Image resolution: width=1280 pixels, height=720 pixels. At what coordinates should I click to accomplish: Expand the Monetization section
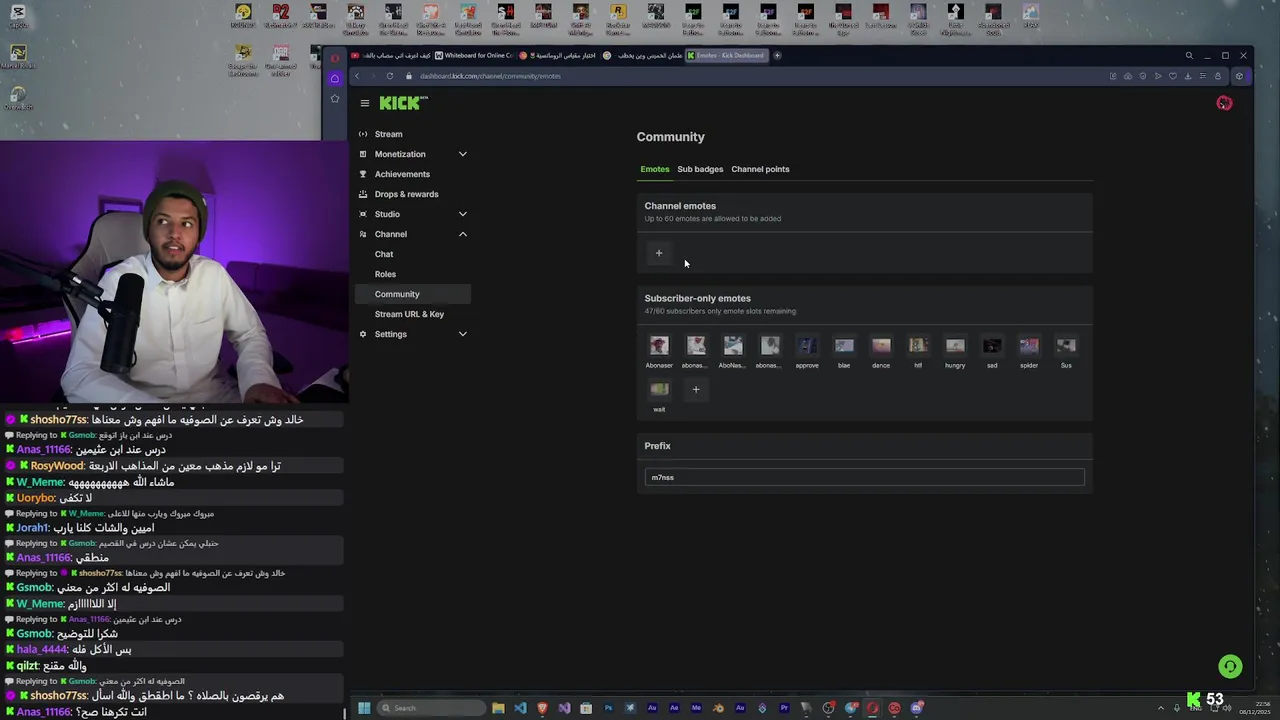pyautogui.click(x=413, y=154)
